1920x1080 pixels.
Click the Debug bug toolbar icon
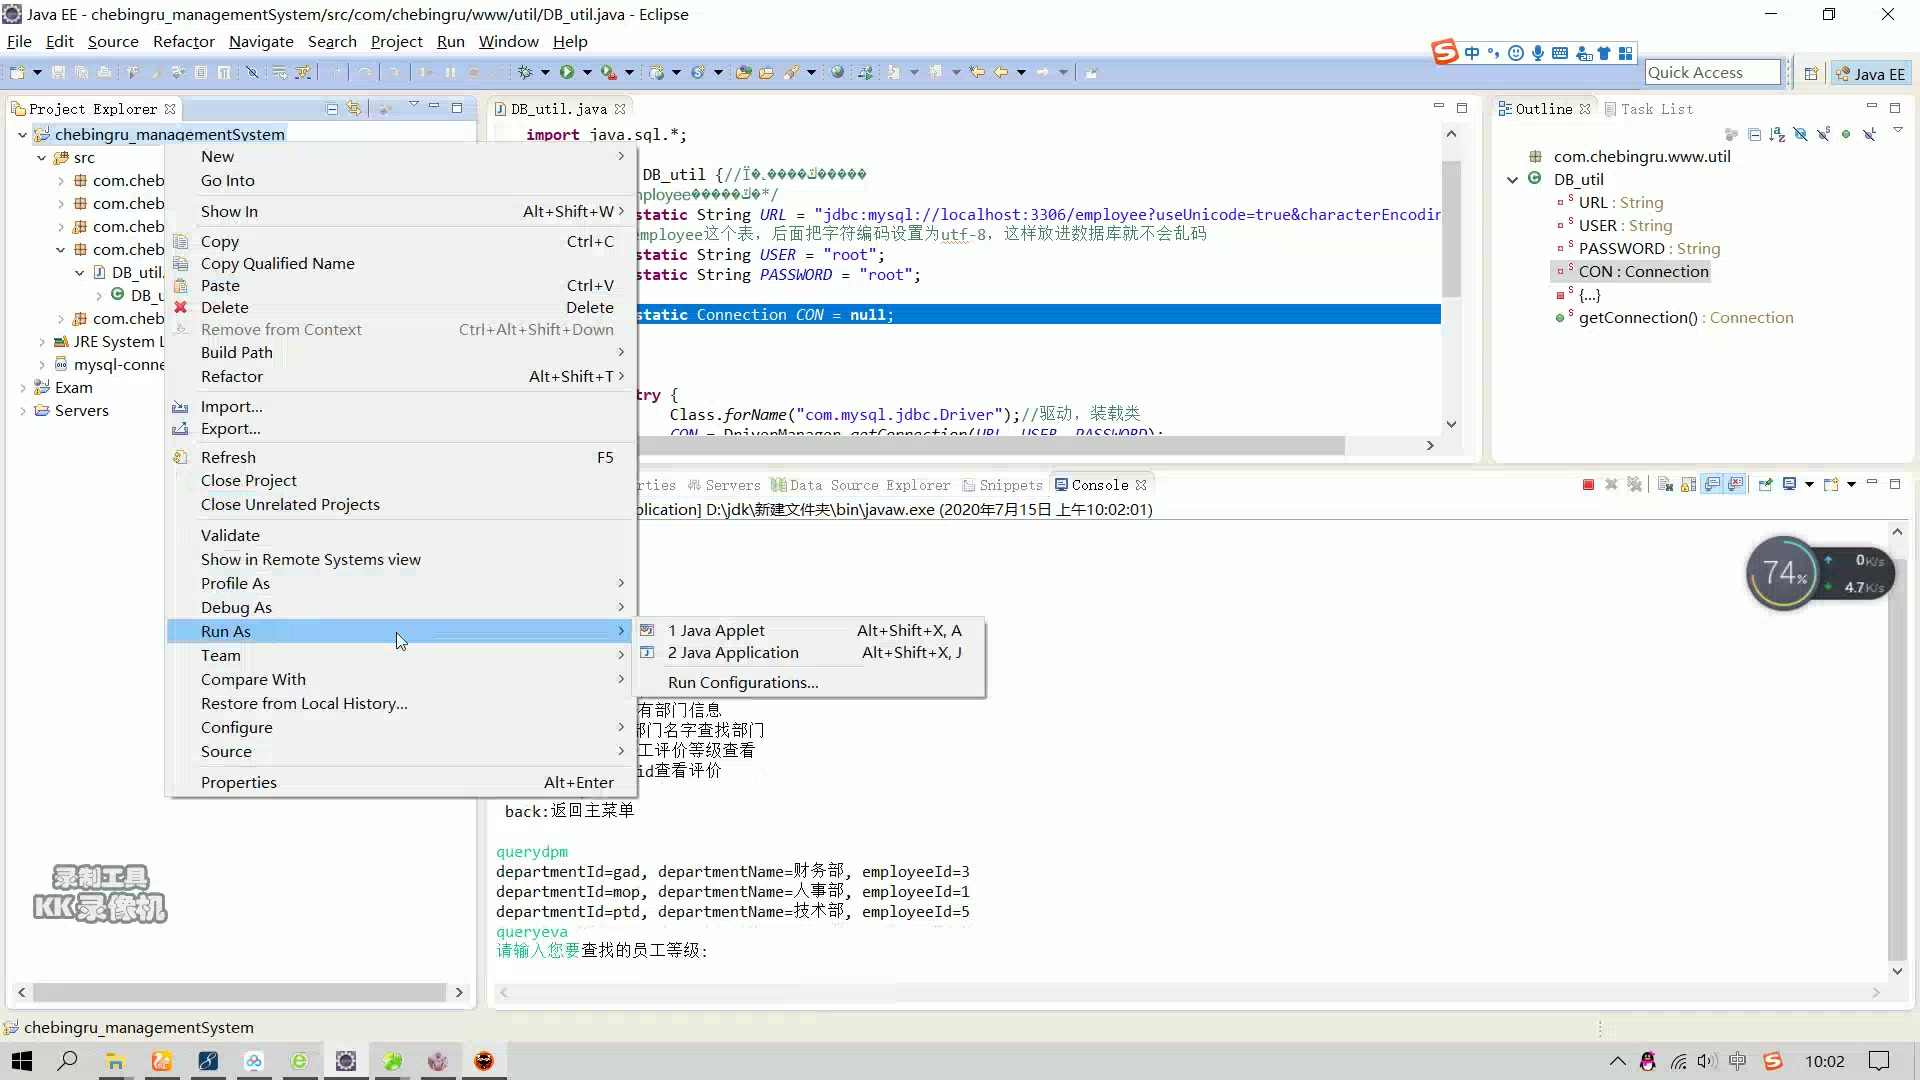[525, 72]
